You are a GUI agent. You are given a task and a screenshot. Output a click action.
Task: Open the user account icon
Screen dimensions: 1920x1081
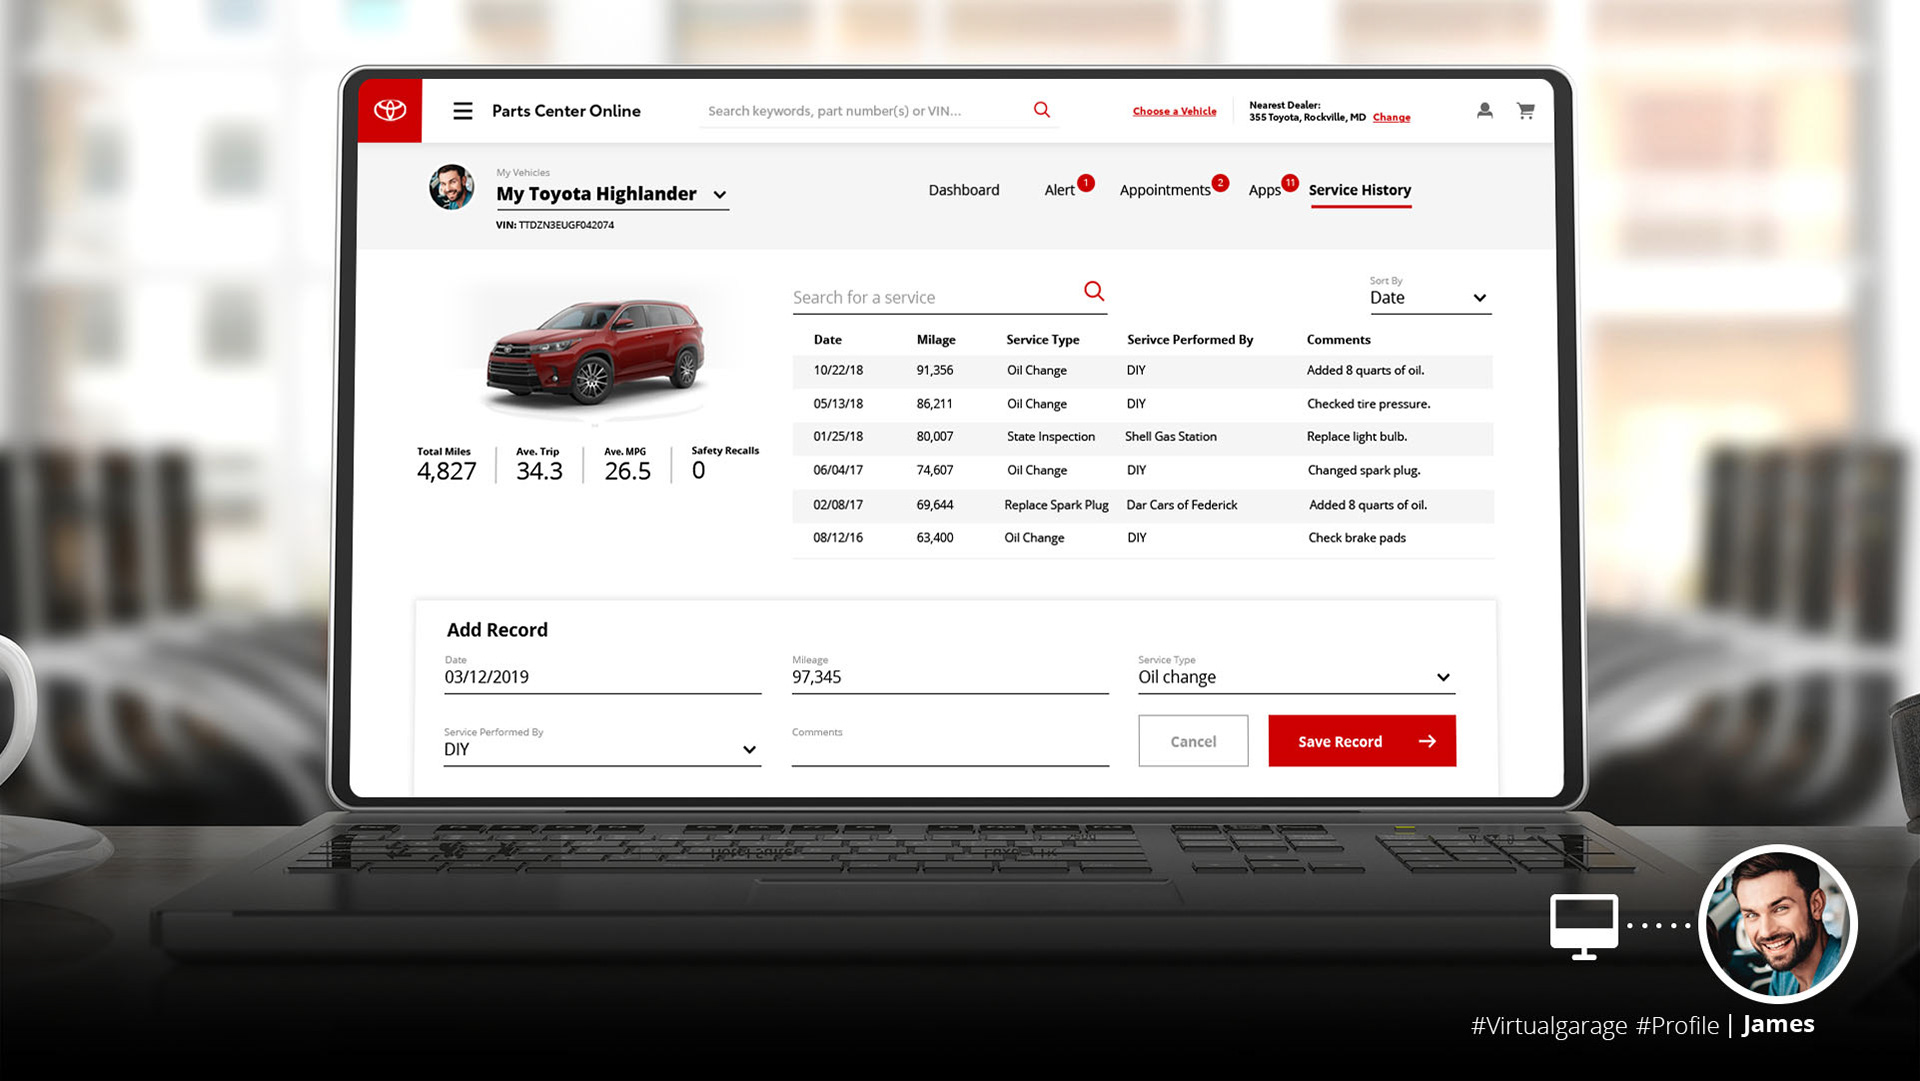(x=1485, y=110)
